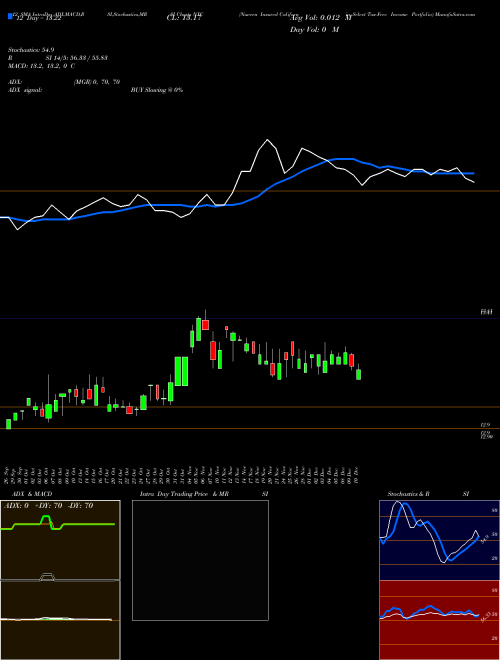Image resolution: width=500 pixels, height=660 pixels.
Task: Click the 'CL: 13.17' closing price label
Action: 184,19
